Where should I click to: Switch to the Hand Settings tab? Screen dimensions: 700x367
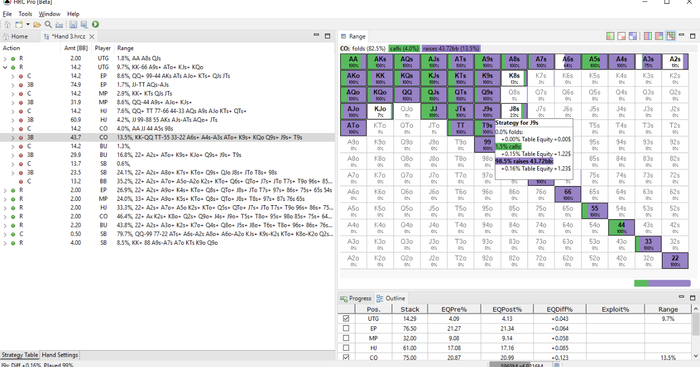pos(60,355)
